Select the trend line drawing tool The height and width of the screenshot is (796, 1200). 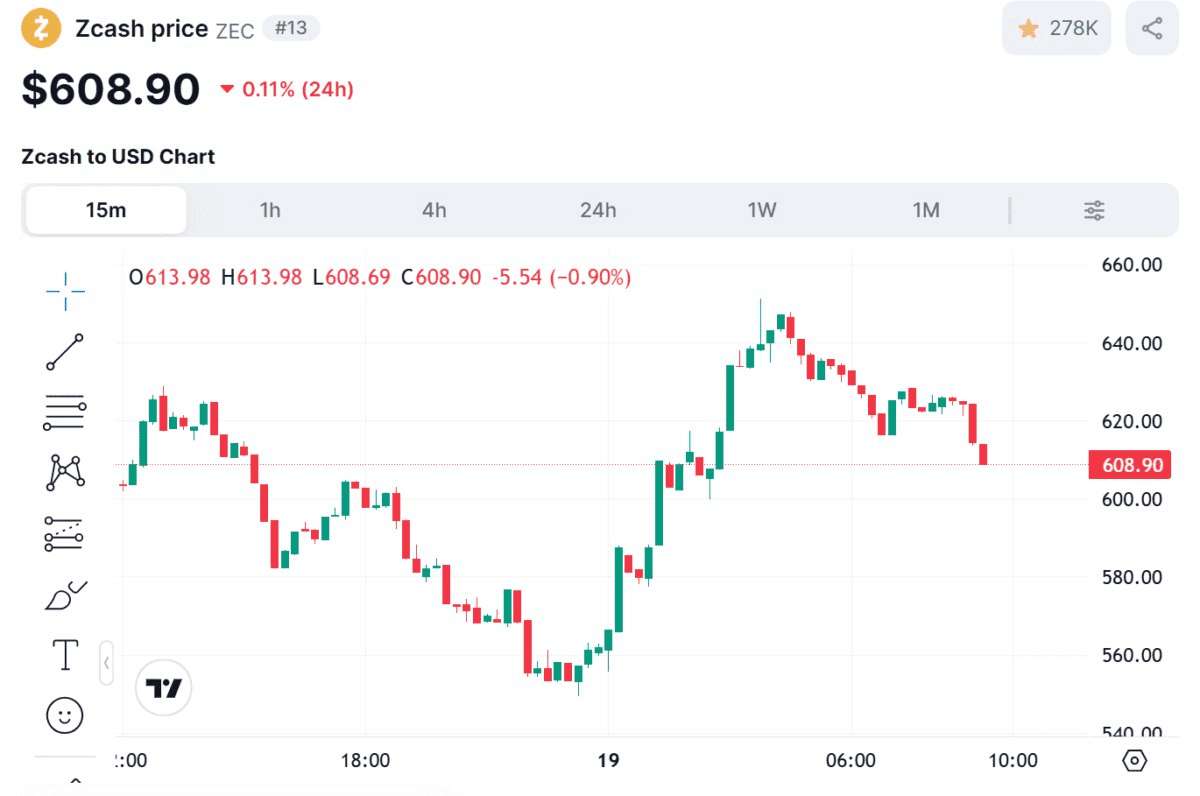pyautogui.click(x=65, y=352)
